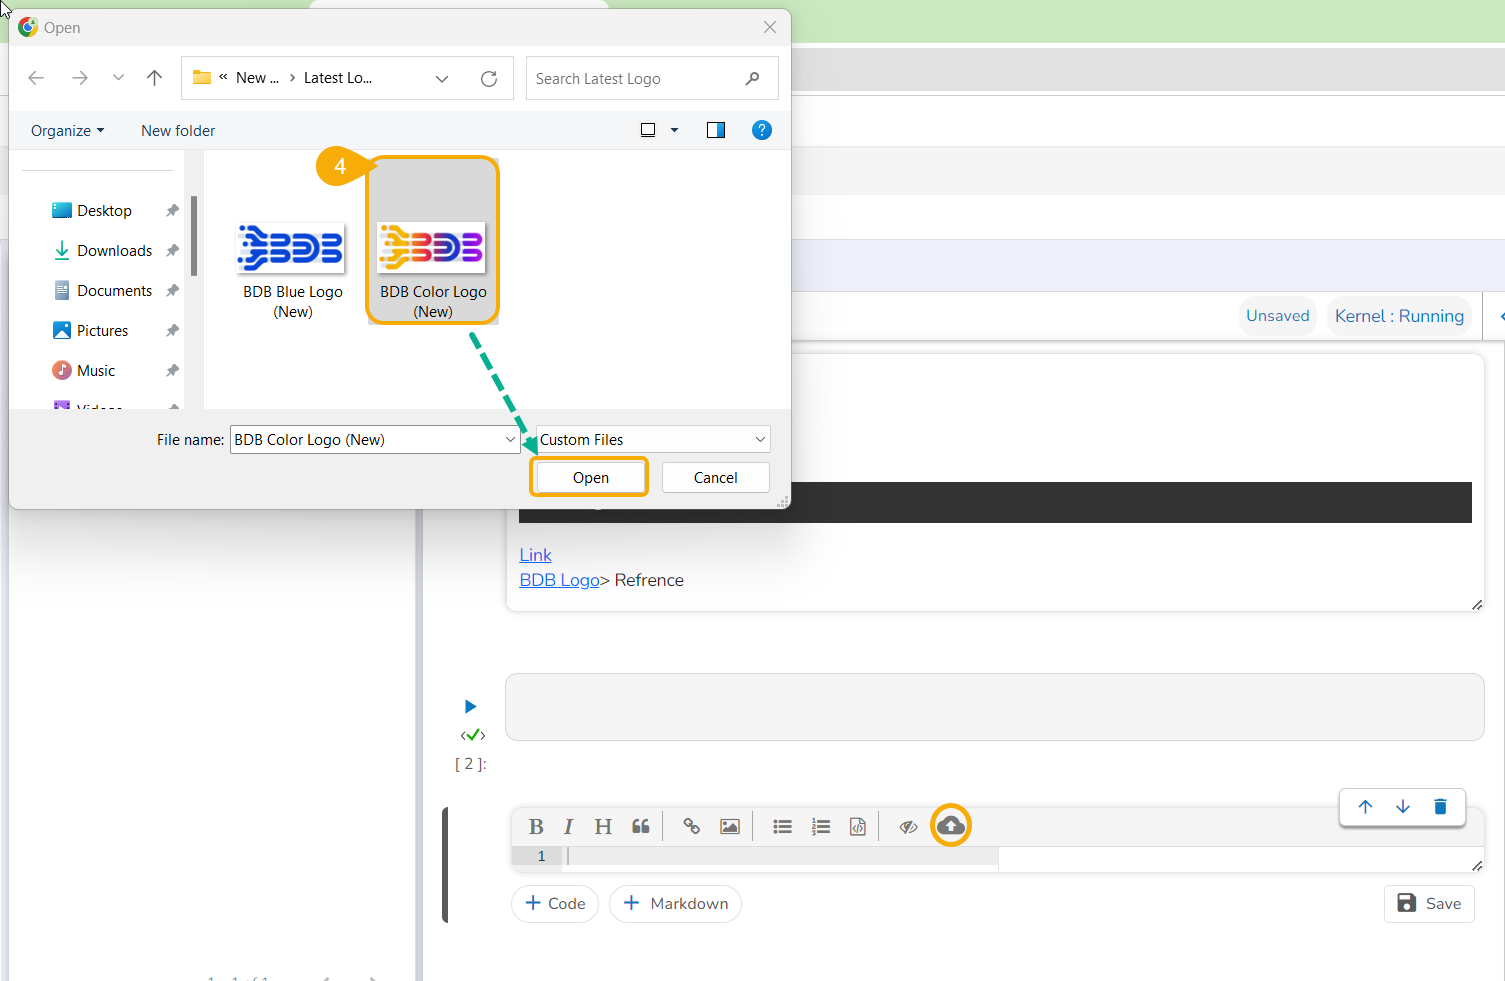Create a numbered list

click(x=821, y=826)
